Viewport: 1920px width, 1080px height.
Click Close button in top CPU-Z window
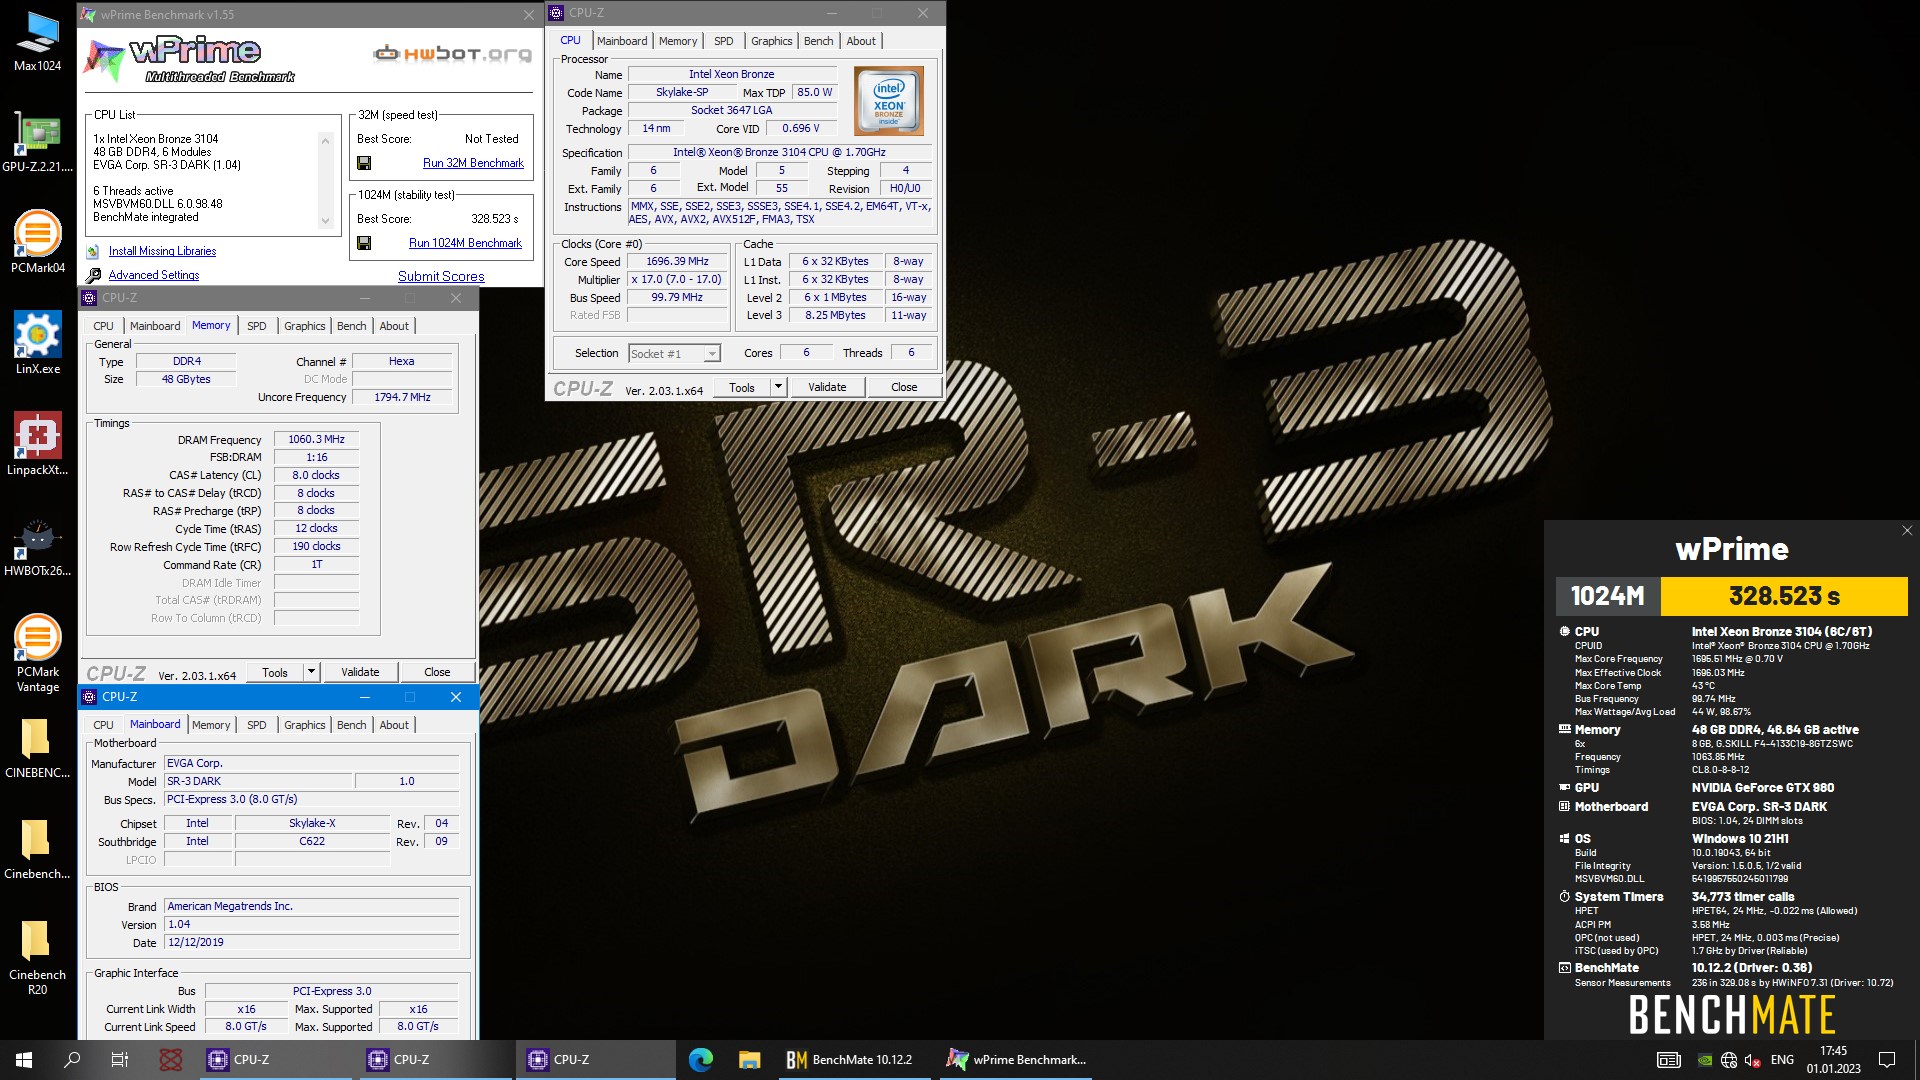[904, 387]
